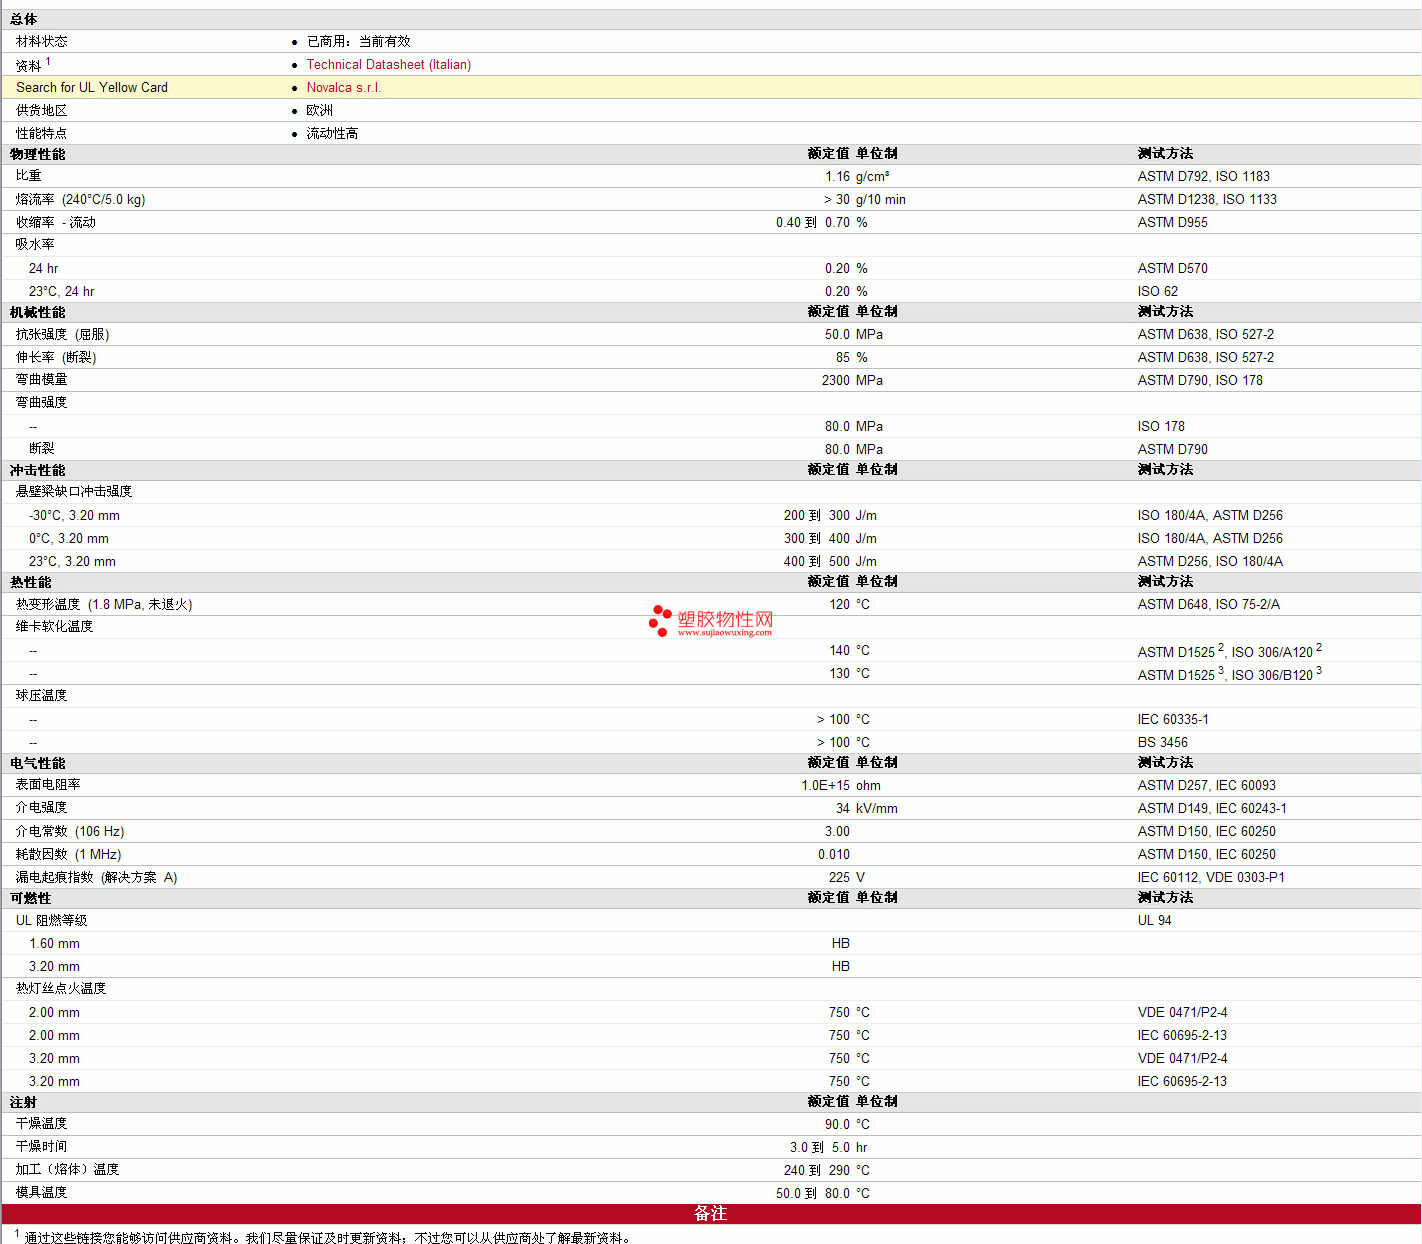Select the 0.010 dissipation factor value
The image size is (1422, 1244).
[834, 855]
